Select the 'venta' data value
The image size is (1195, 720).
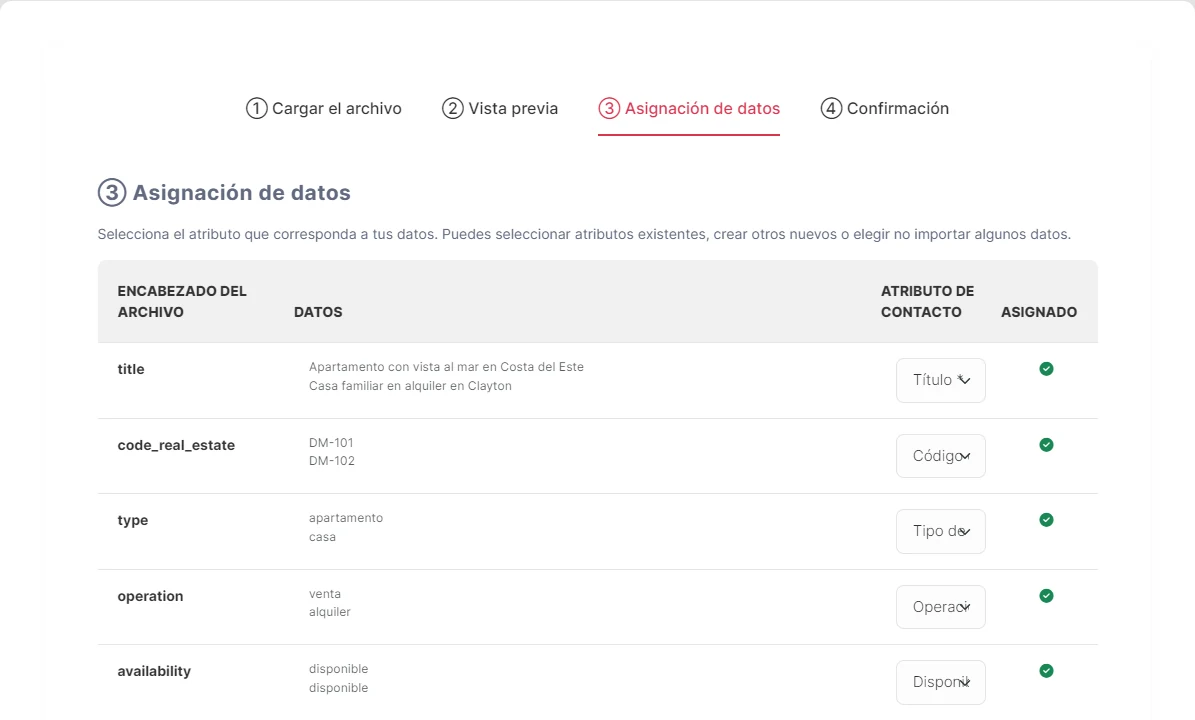pos(325,594)
